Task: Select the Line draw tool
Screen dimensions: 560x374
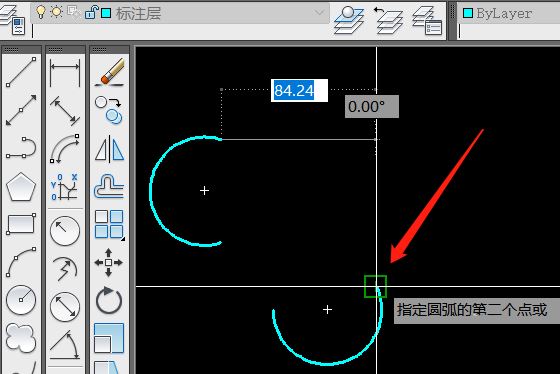Action: (x=21, y=72)
